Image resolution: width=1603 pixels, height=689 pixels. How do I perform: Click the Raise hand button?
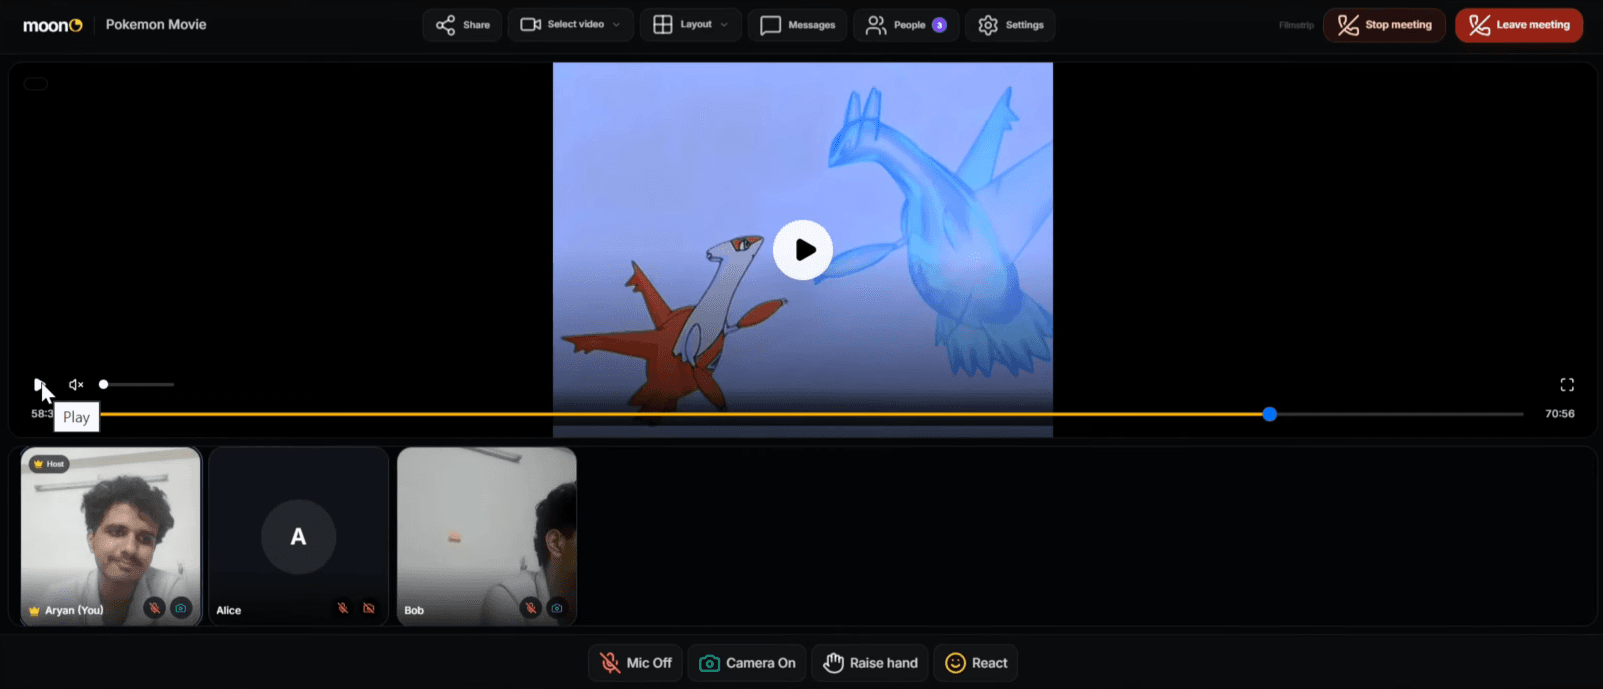(x=870, y=663)
